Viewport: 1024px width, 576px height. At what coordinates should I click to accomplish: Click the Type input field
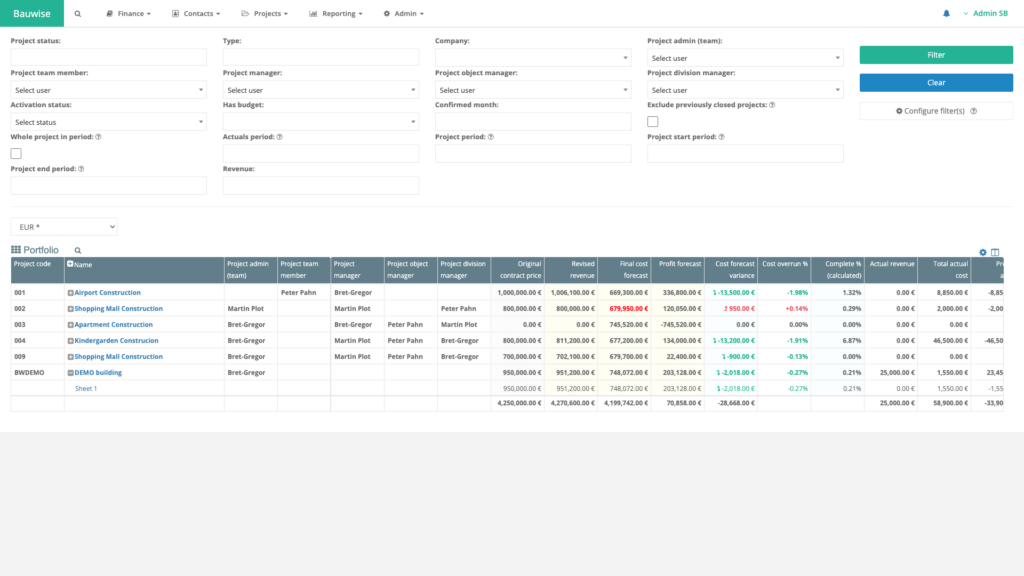point(321,57)
